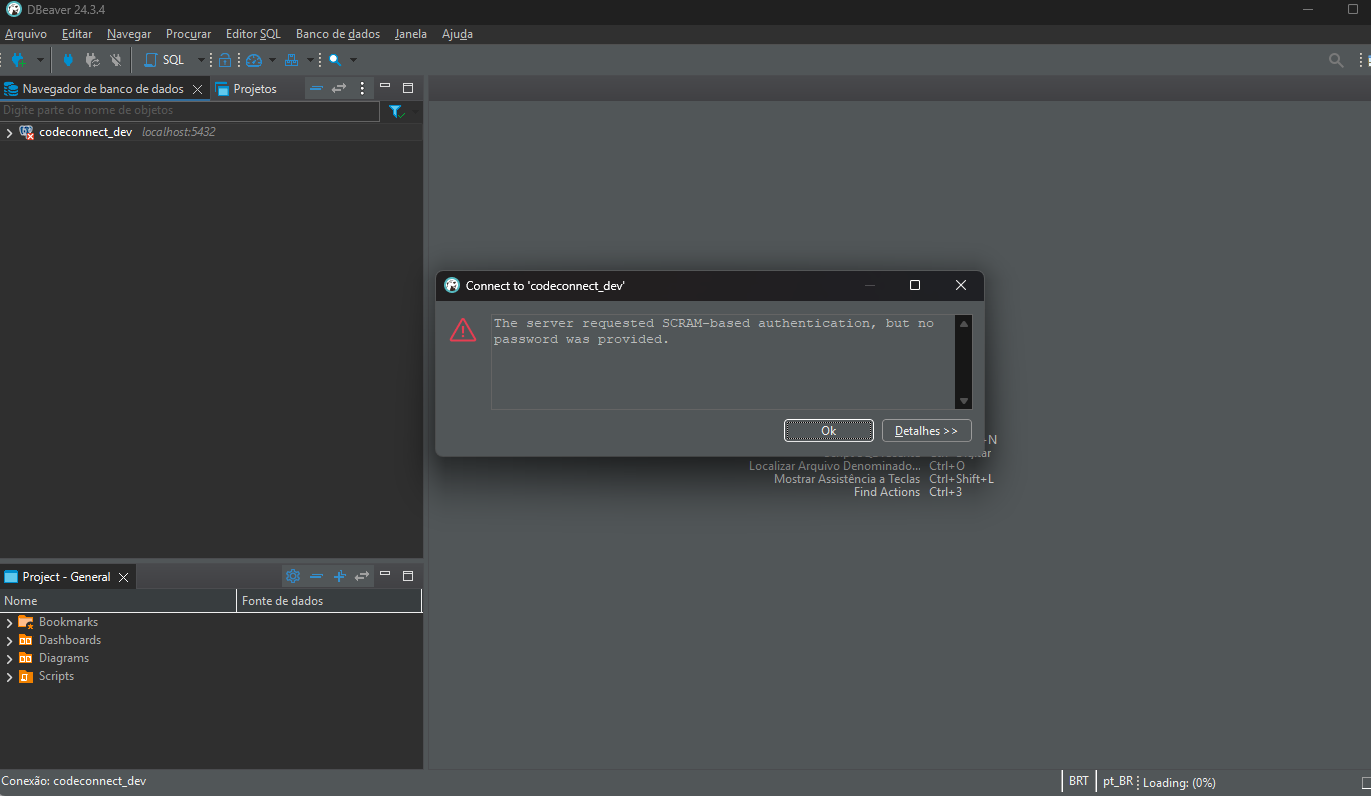Viewport: 1371px width, 796px height.
Task: Click the BRT timezone status bar entry
Action: point(1078,781)
